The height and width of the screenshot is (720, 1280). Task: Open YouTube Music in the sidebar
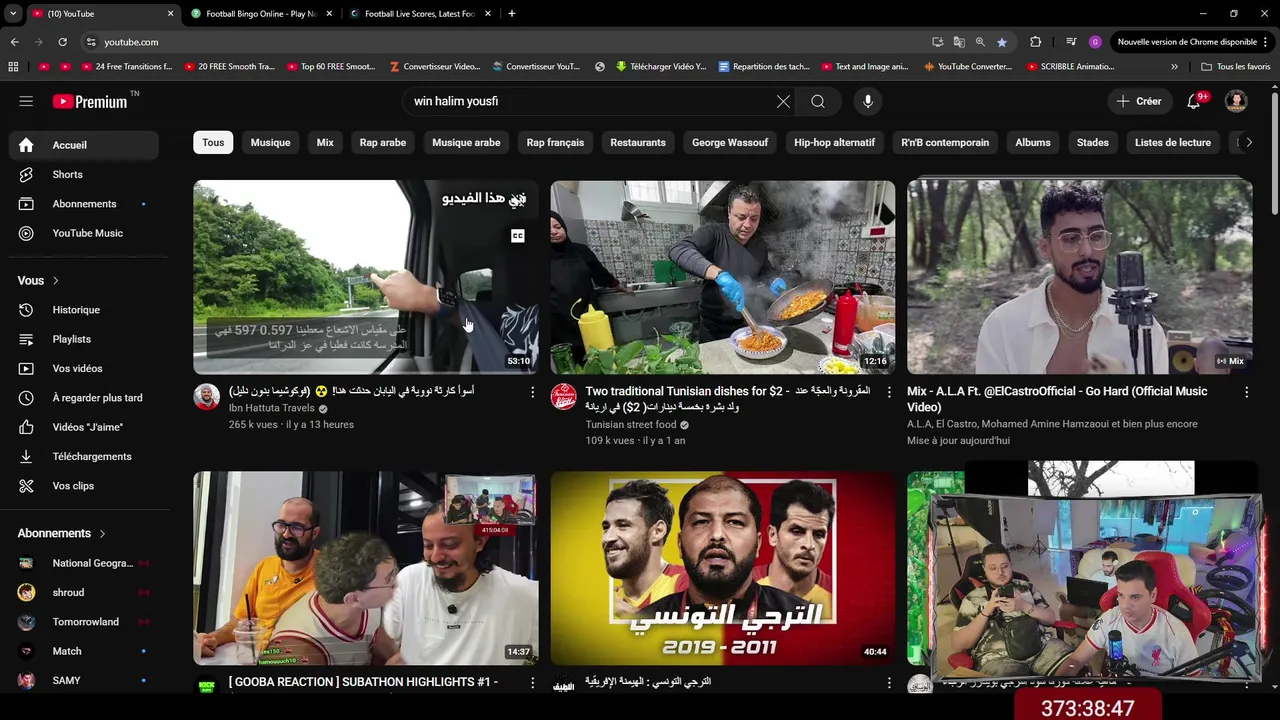(84, 233)
